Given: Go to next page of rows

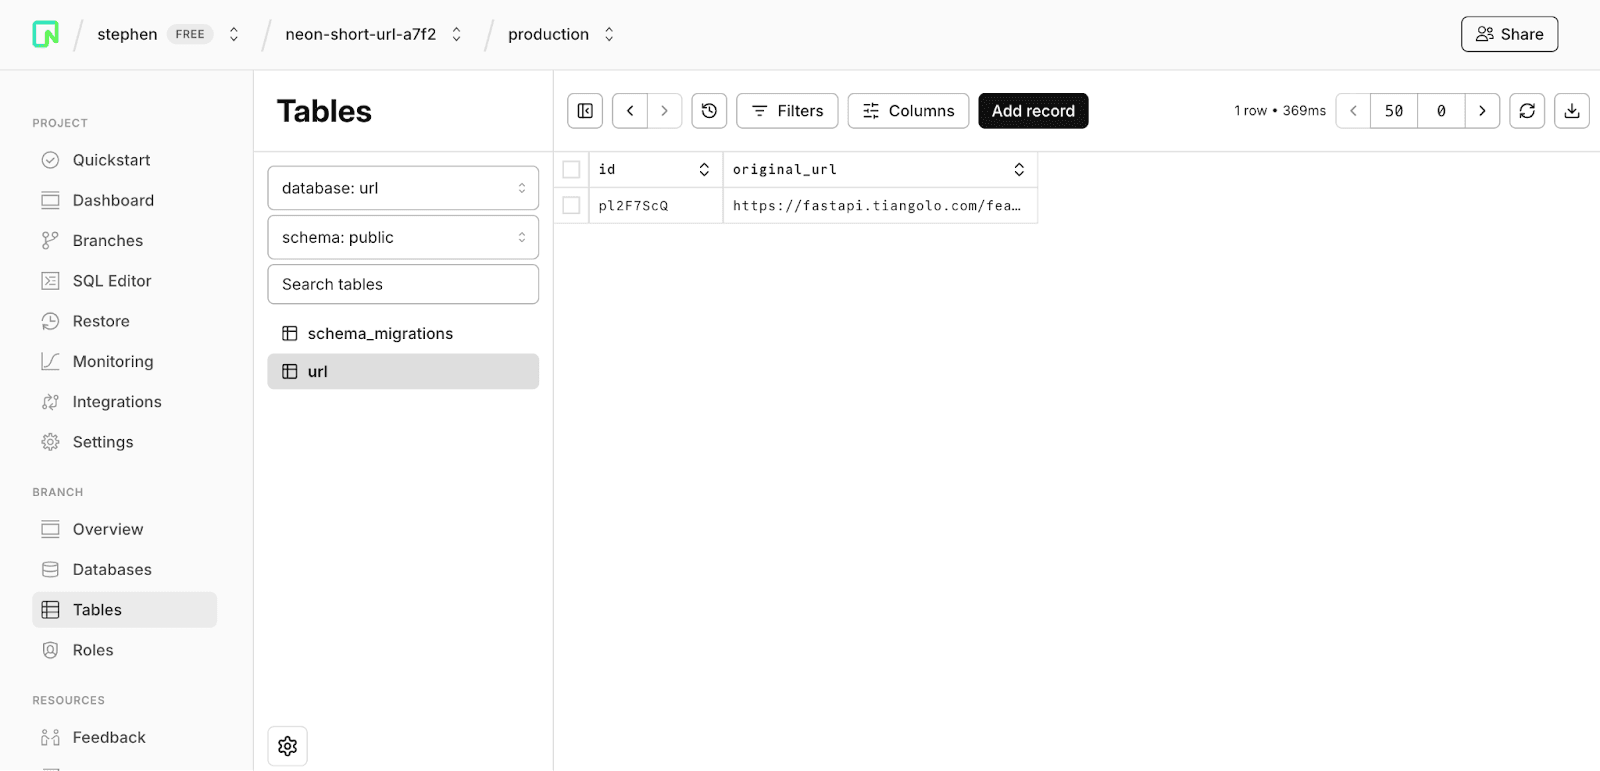Looking at the screenshot, I should click(x=1482, y=111).
